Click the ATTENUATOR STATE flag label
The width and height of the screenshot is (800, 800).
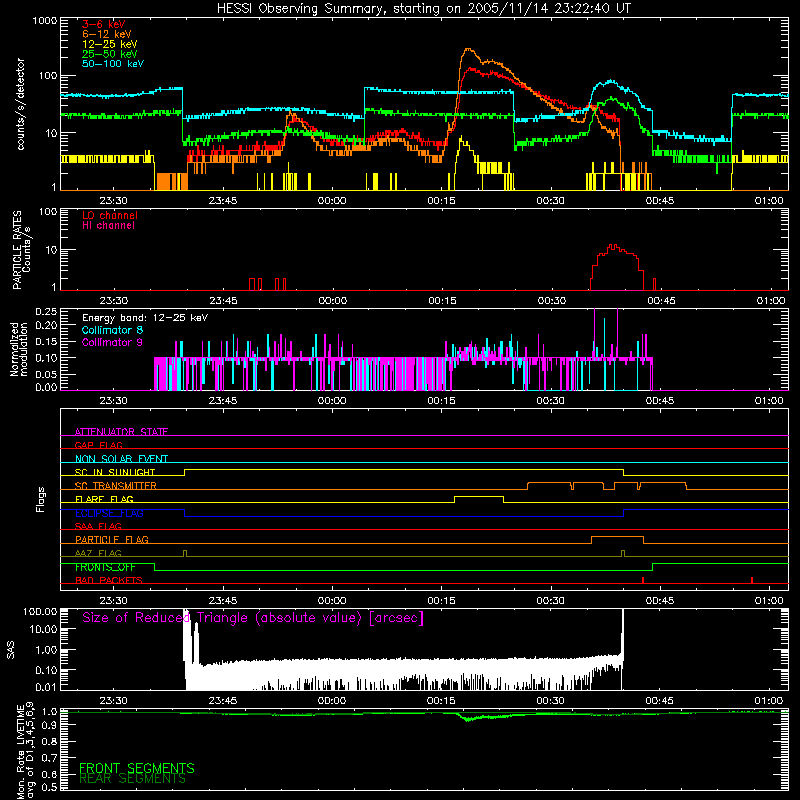point(121,432)
